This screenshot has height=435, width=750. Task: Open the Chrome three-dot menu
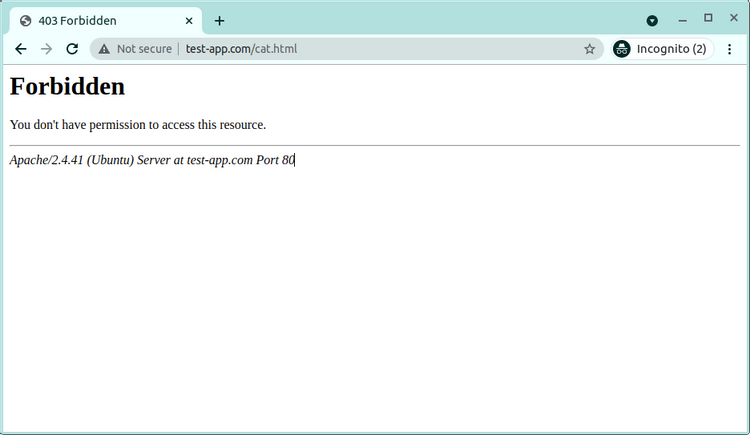click(730, 49)
